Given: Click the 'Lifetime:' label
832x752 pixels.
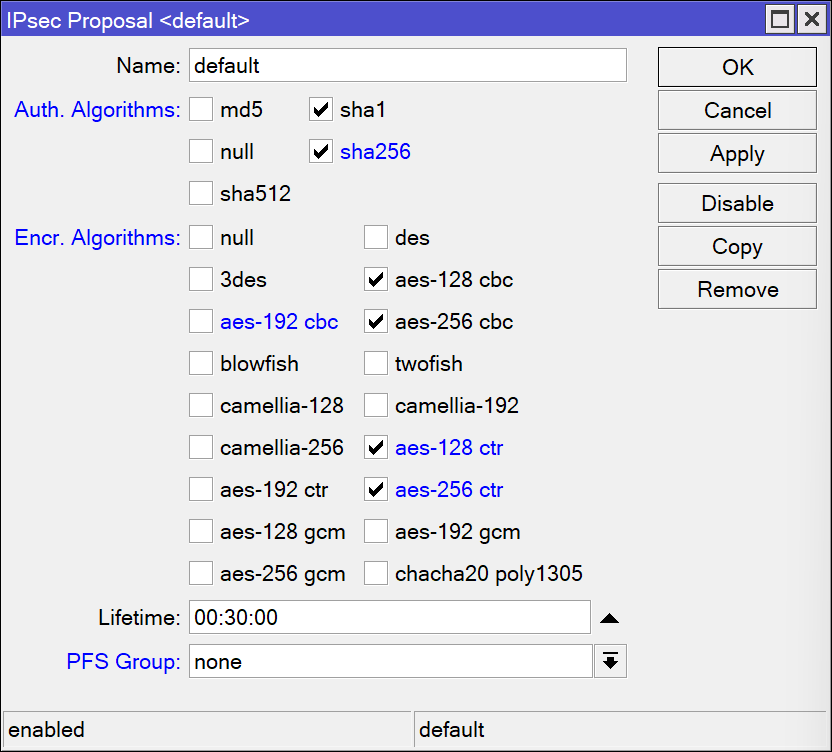Looking at the screenshot, I should 140,618.
